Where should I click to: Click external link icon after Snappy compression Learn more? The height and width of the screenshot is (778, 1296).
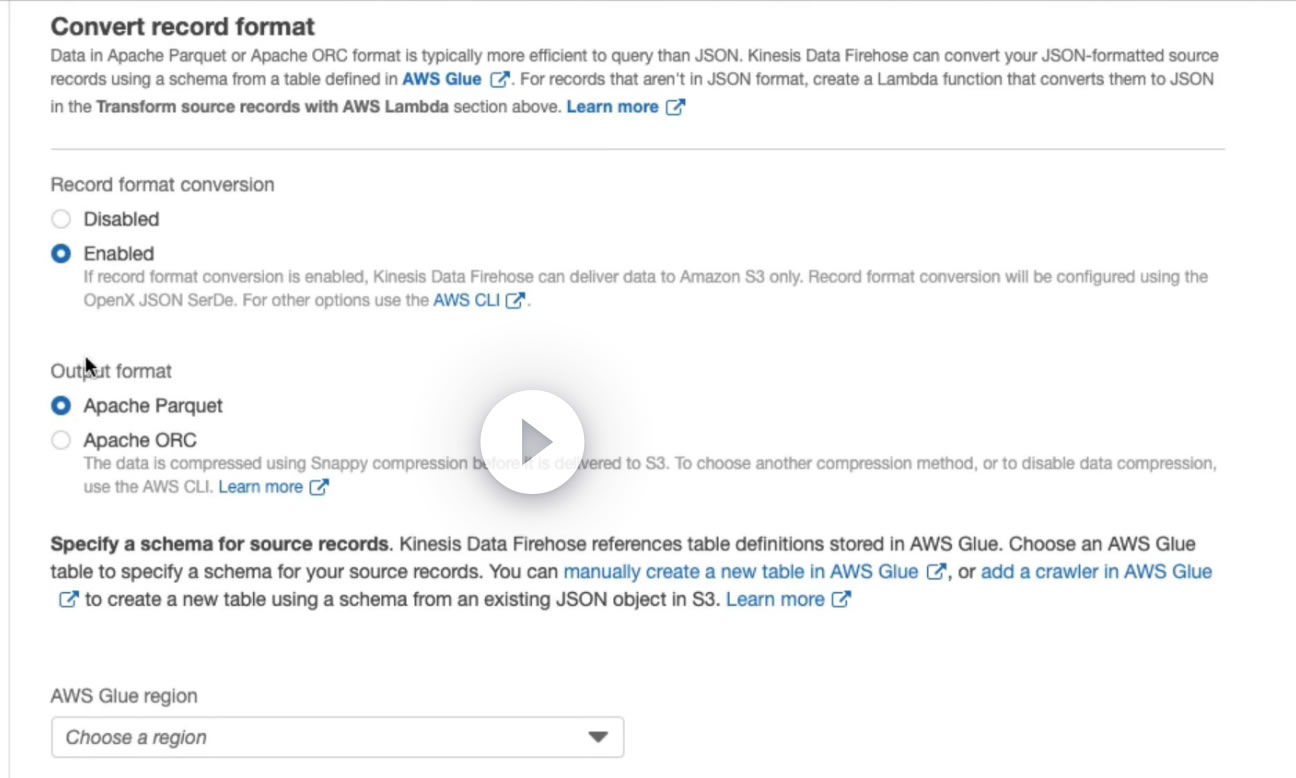pos(319,487)
